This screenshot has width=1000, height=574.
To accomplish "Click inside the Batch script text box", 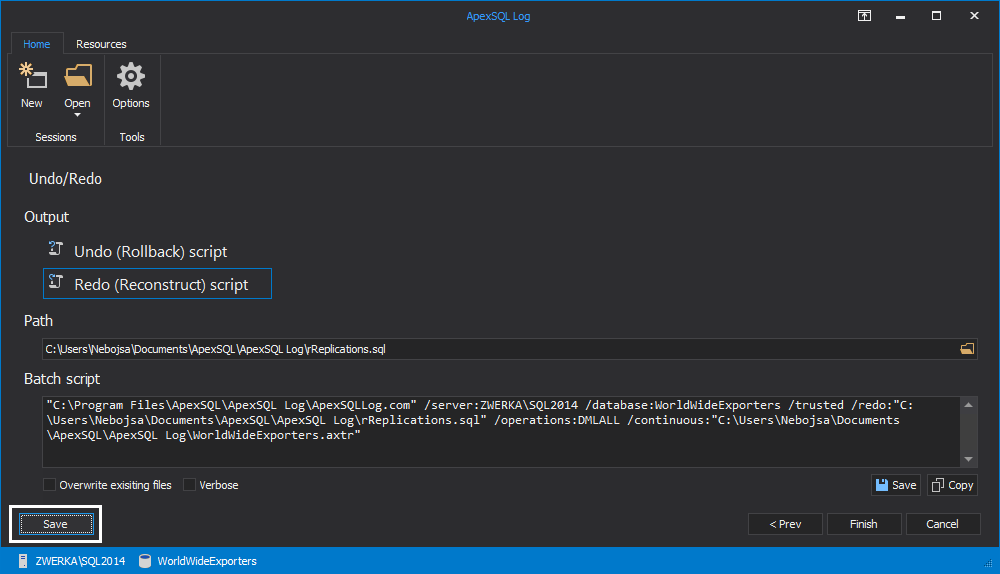I will tap(501, 432).
